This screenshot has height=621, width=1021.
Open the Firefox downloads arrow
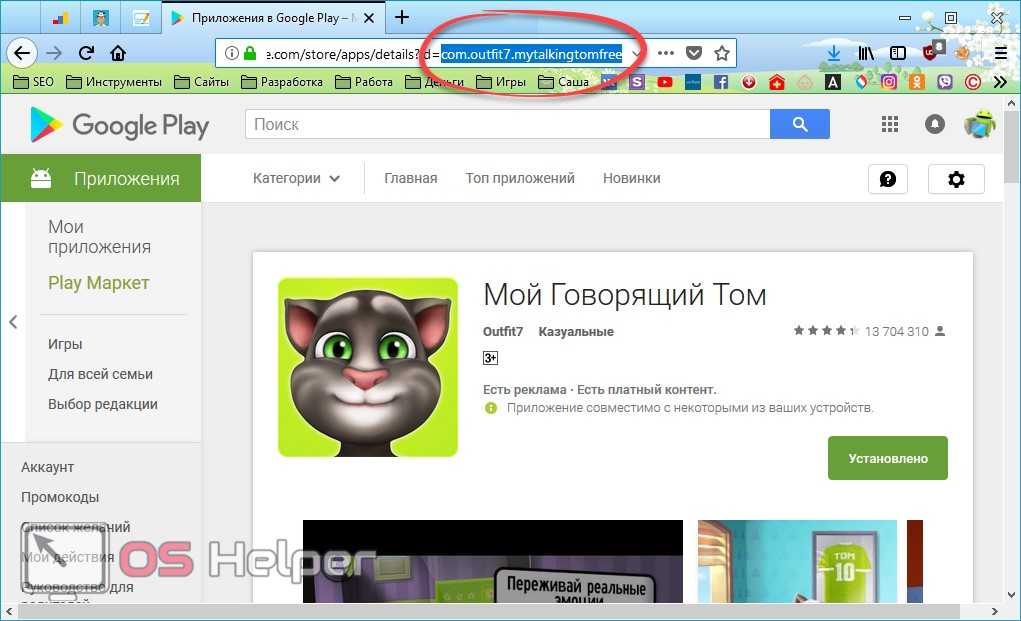point(833,53)
